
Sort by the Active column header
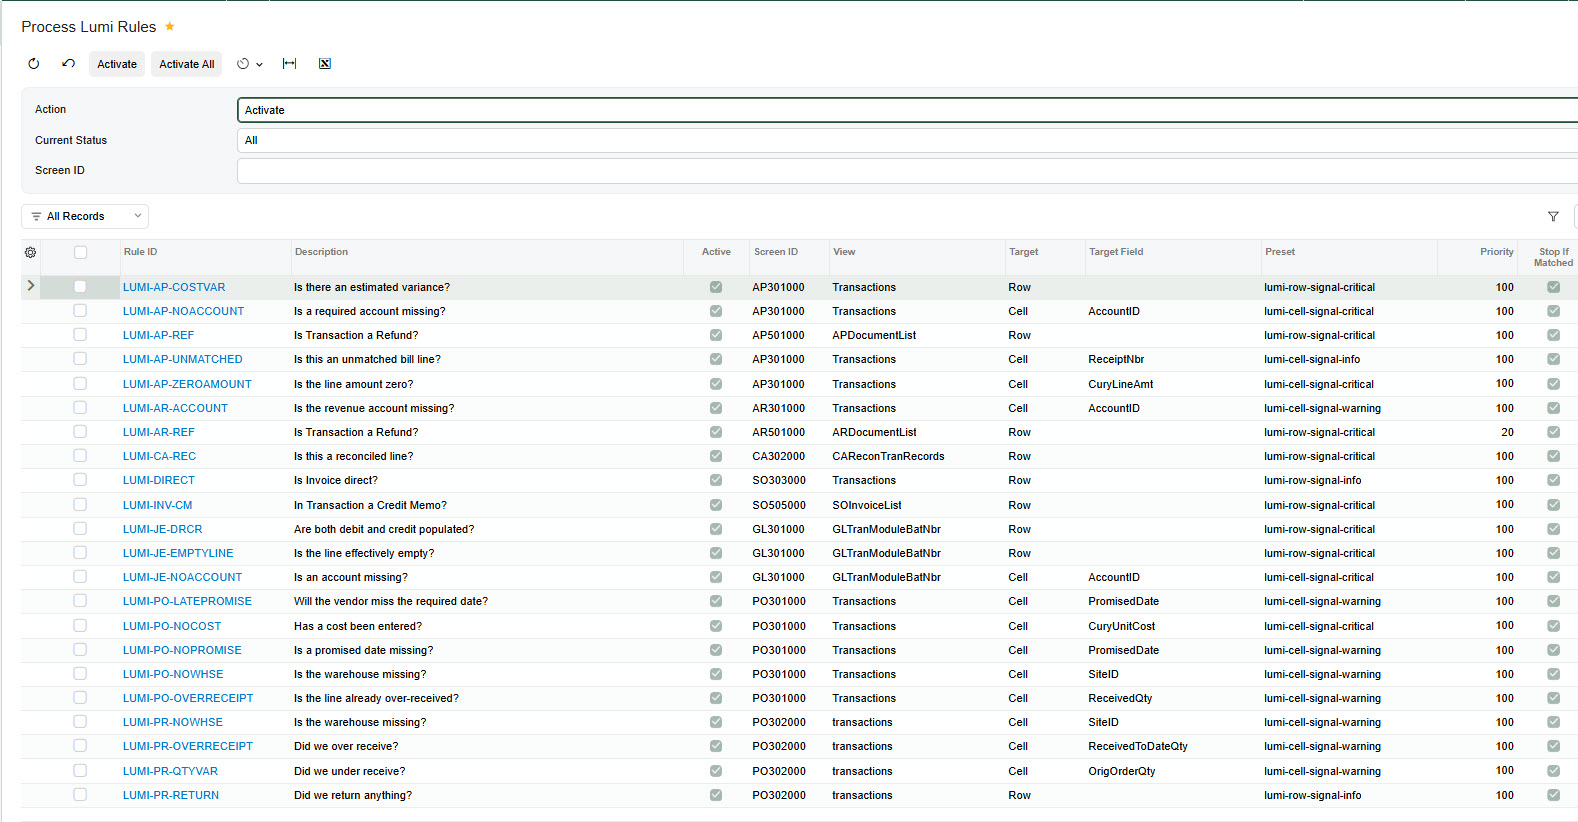click(x=716, y=252)
